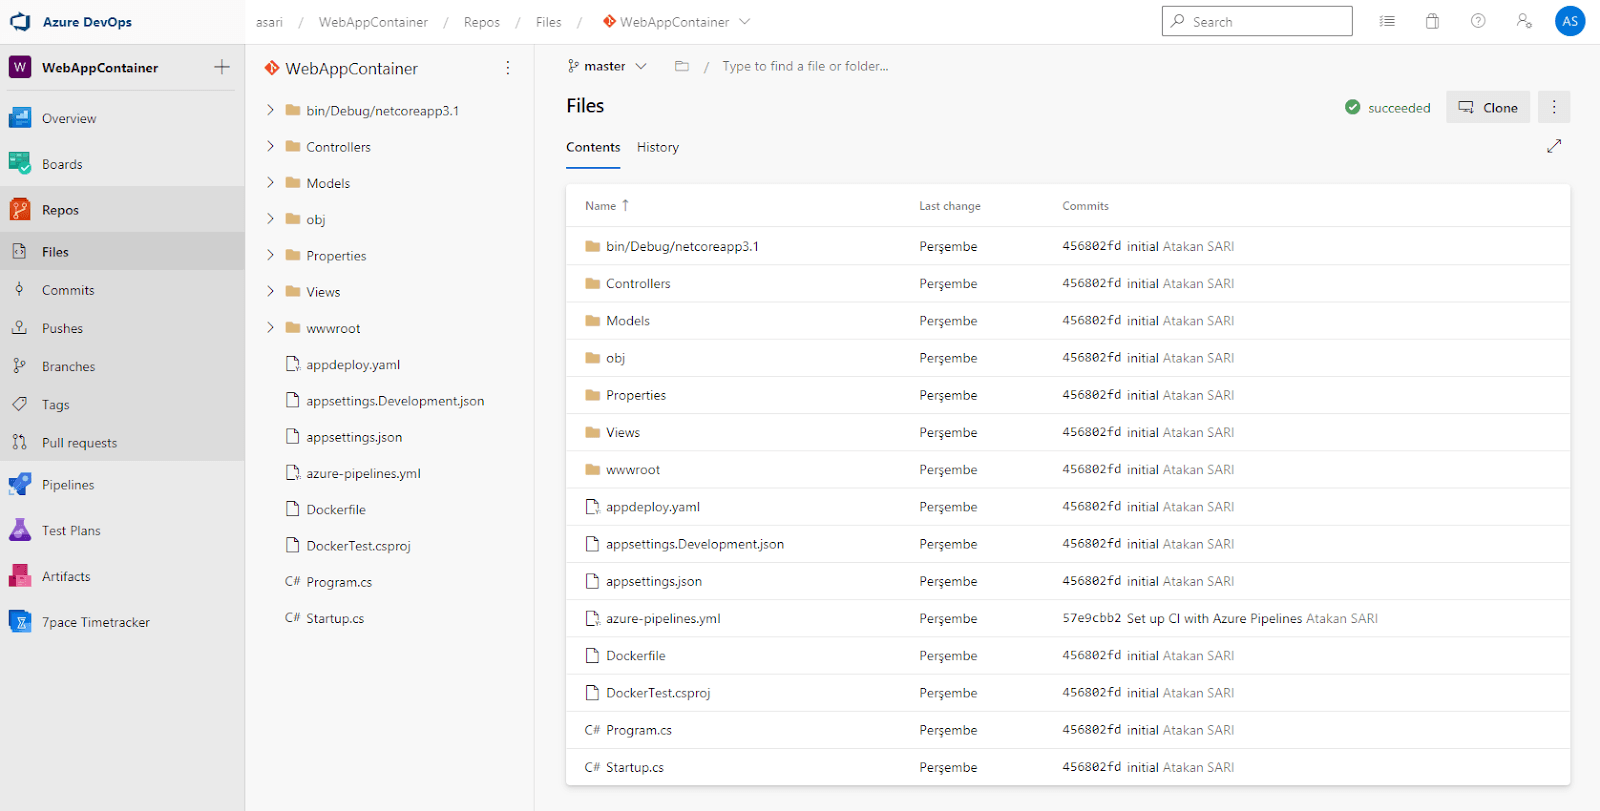This screenshot has height=811, width=1600.
Task: Open the help question mark icon
Action: click(x=1478, y=21)
